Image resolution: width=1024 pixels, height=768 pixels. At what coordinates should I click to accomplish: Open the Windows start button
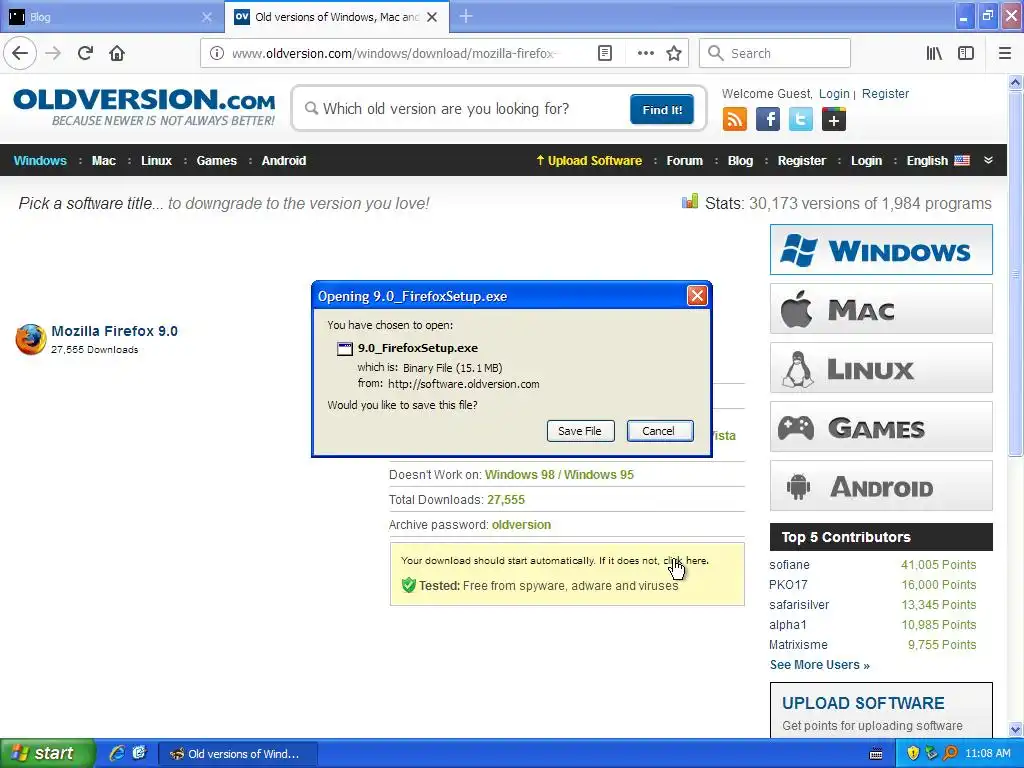(47, 753)
